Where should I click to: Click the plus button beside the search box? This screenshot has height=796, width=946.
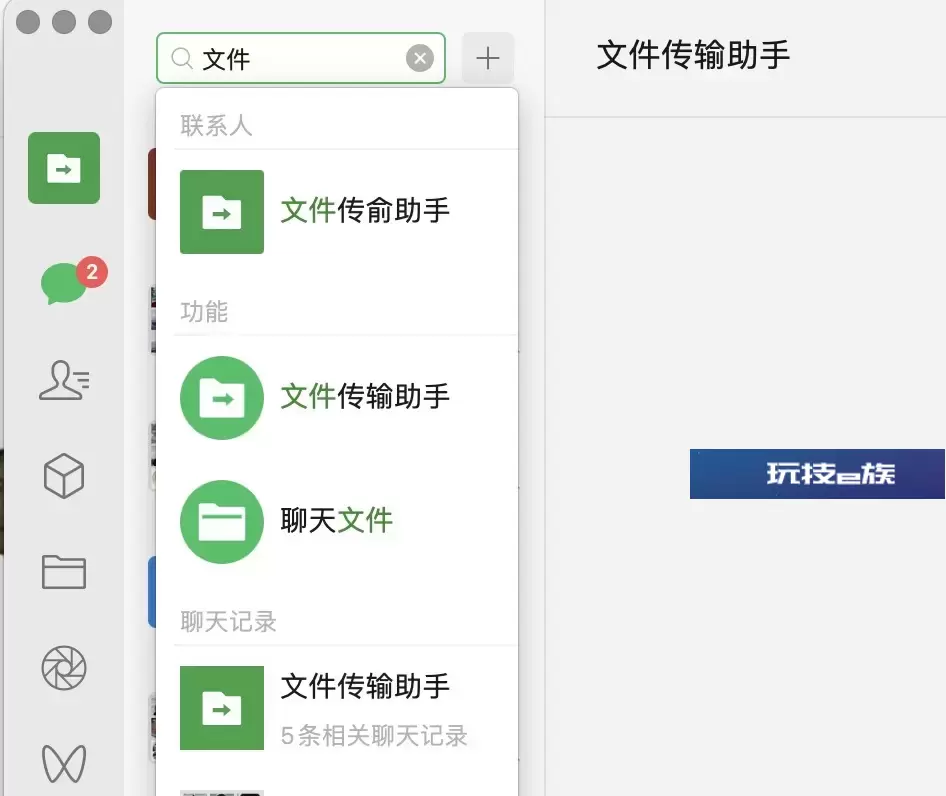[488, 58]
